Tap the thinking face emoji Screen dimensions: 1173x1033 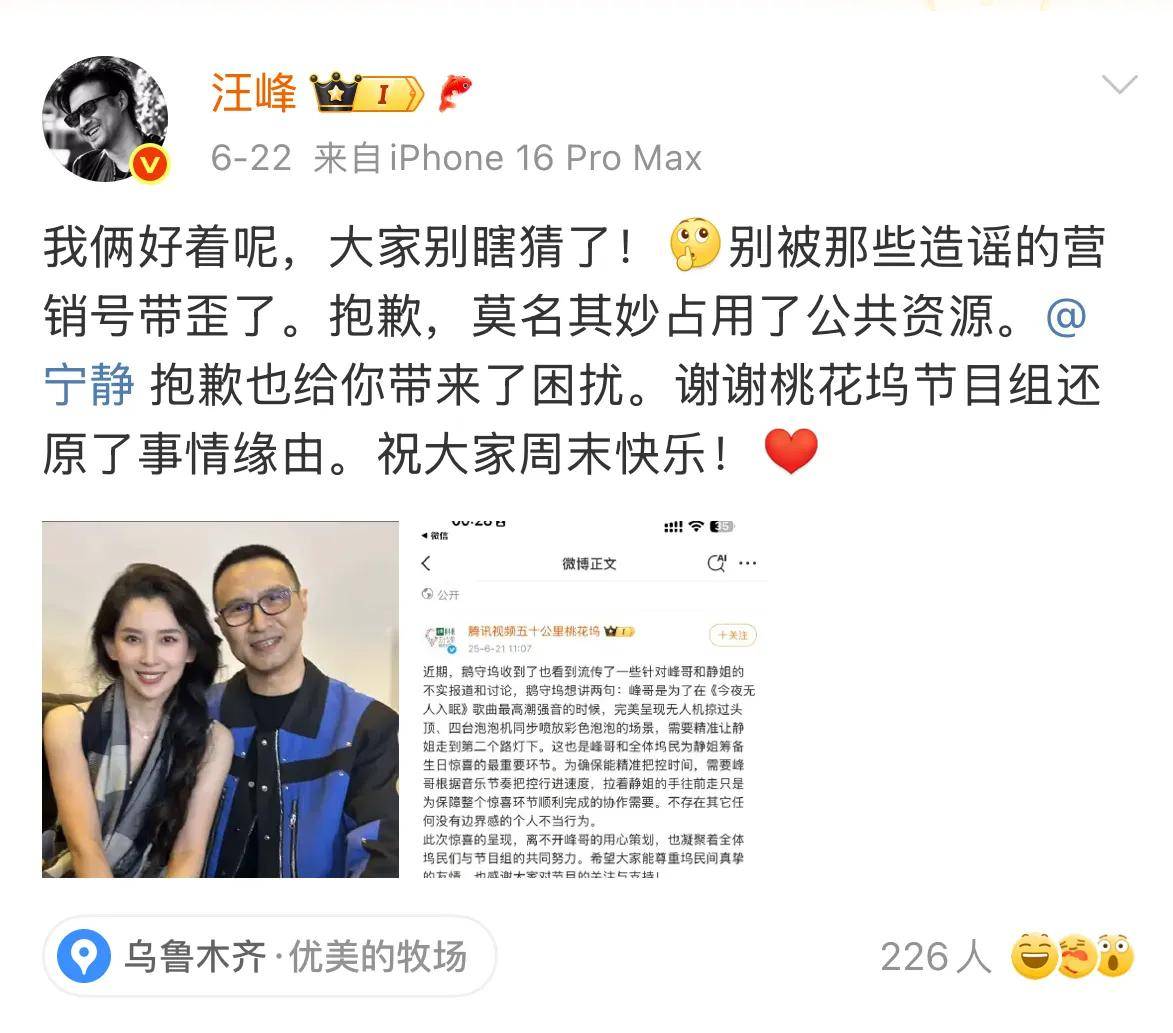[x=694, y=245]
